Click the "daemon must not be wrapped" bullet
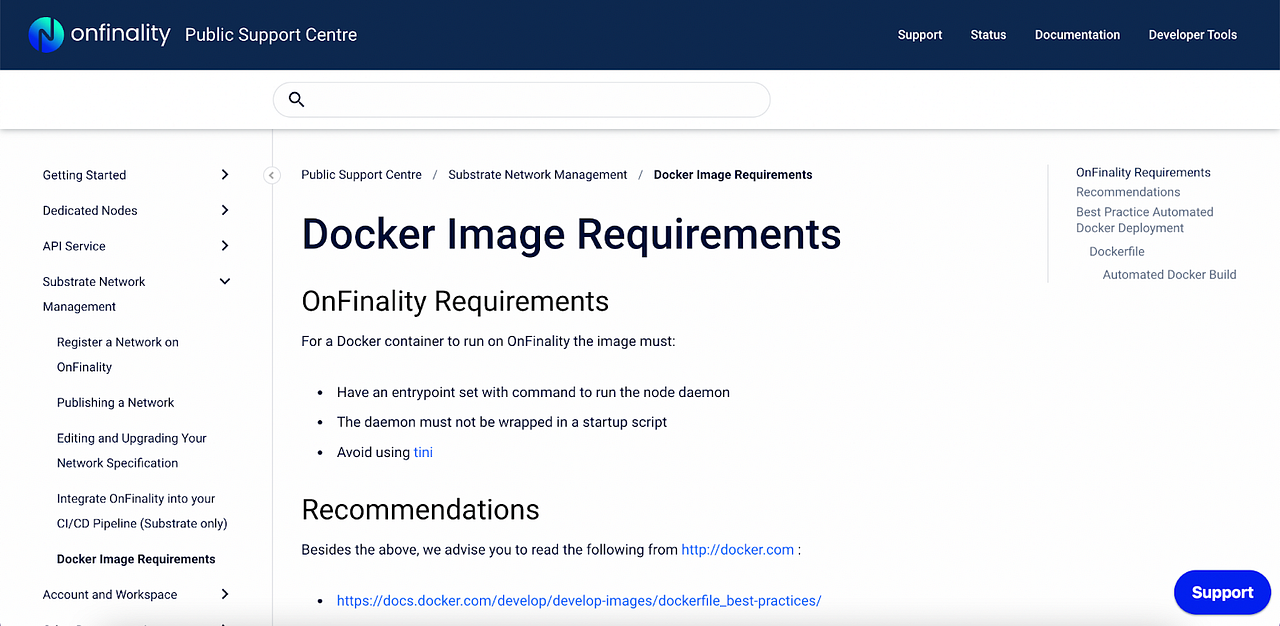 (502, 422)
